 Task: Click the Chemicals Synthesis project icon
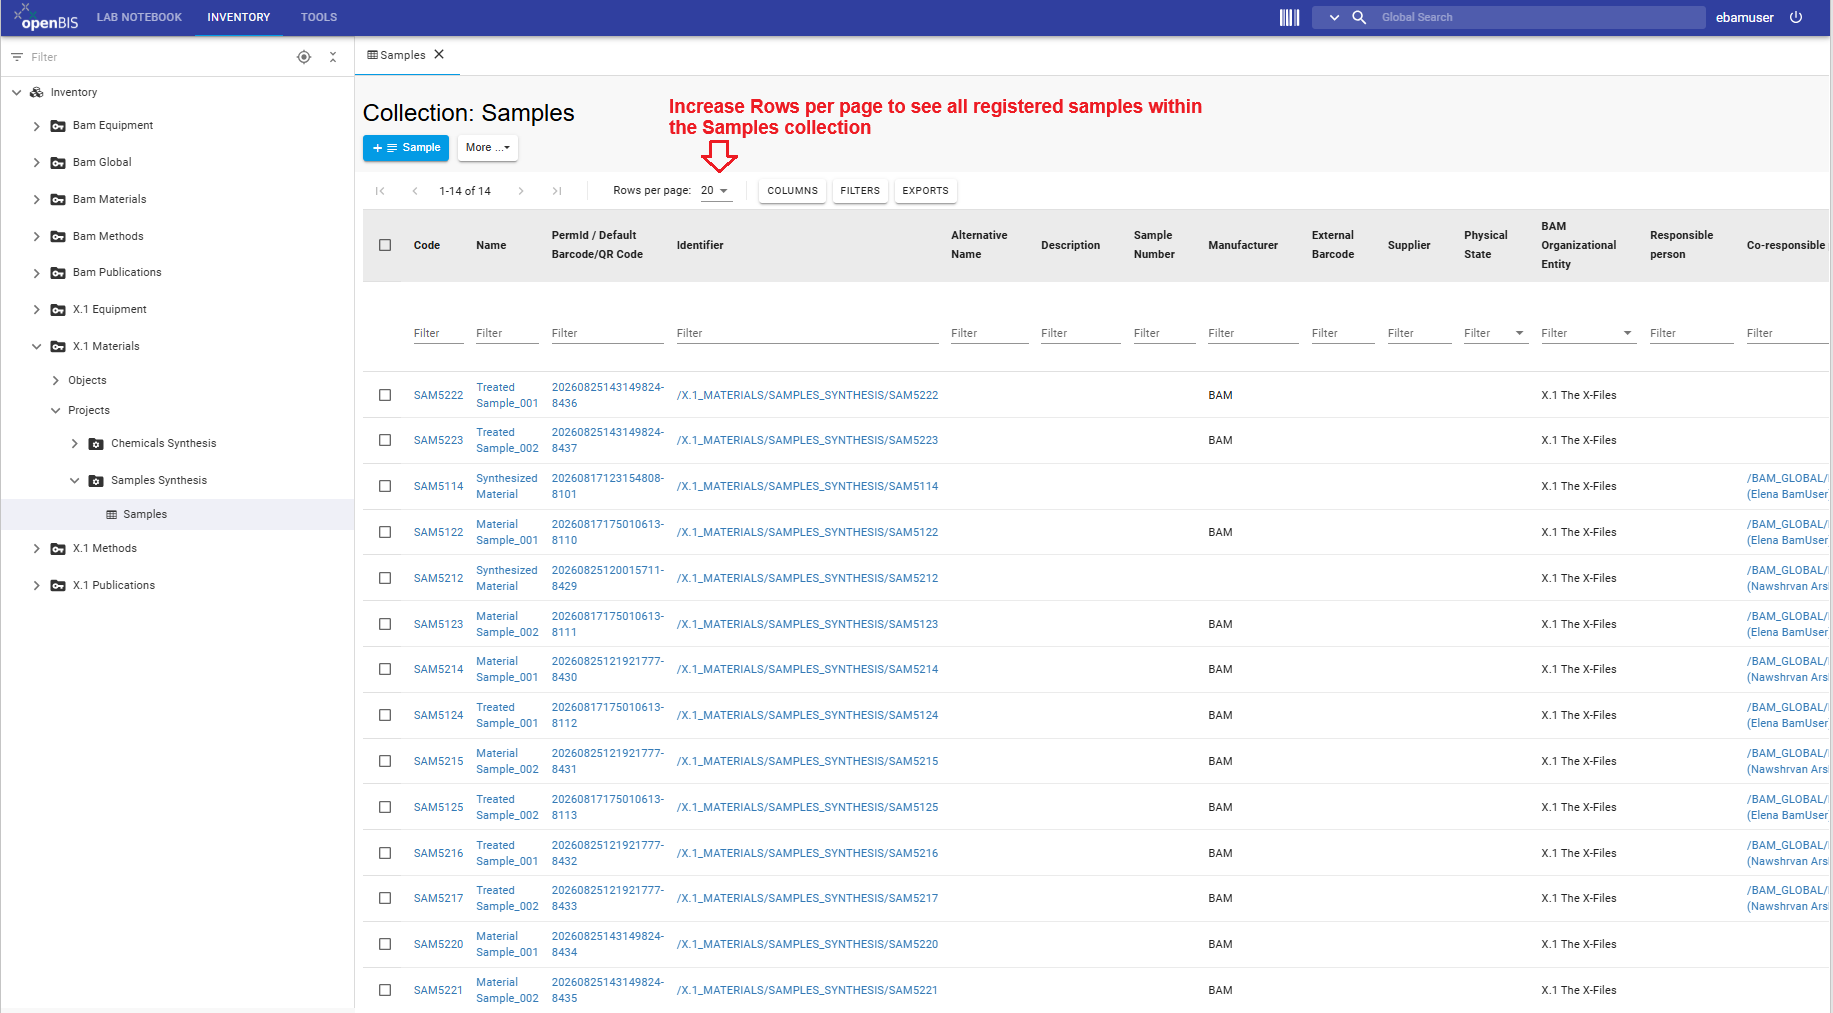[x=96, y=444]
